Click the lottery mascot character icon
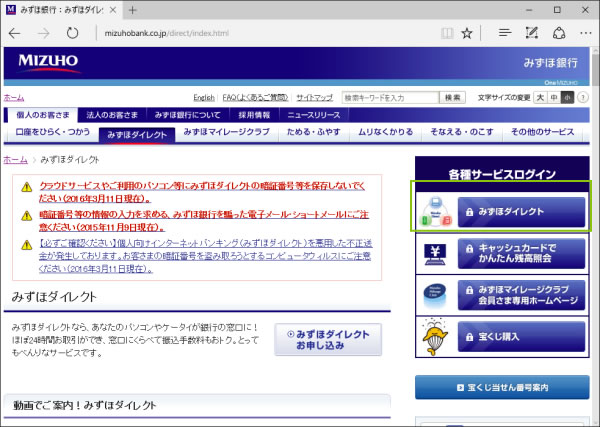Viewport: 600px width, 427px height. [x=435, y=336]
